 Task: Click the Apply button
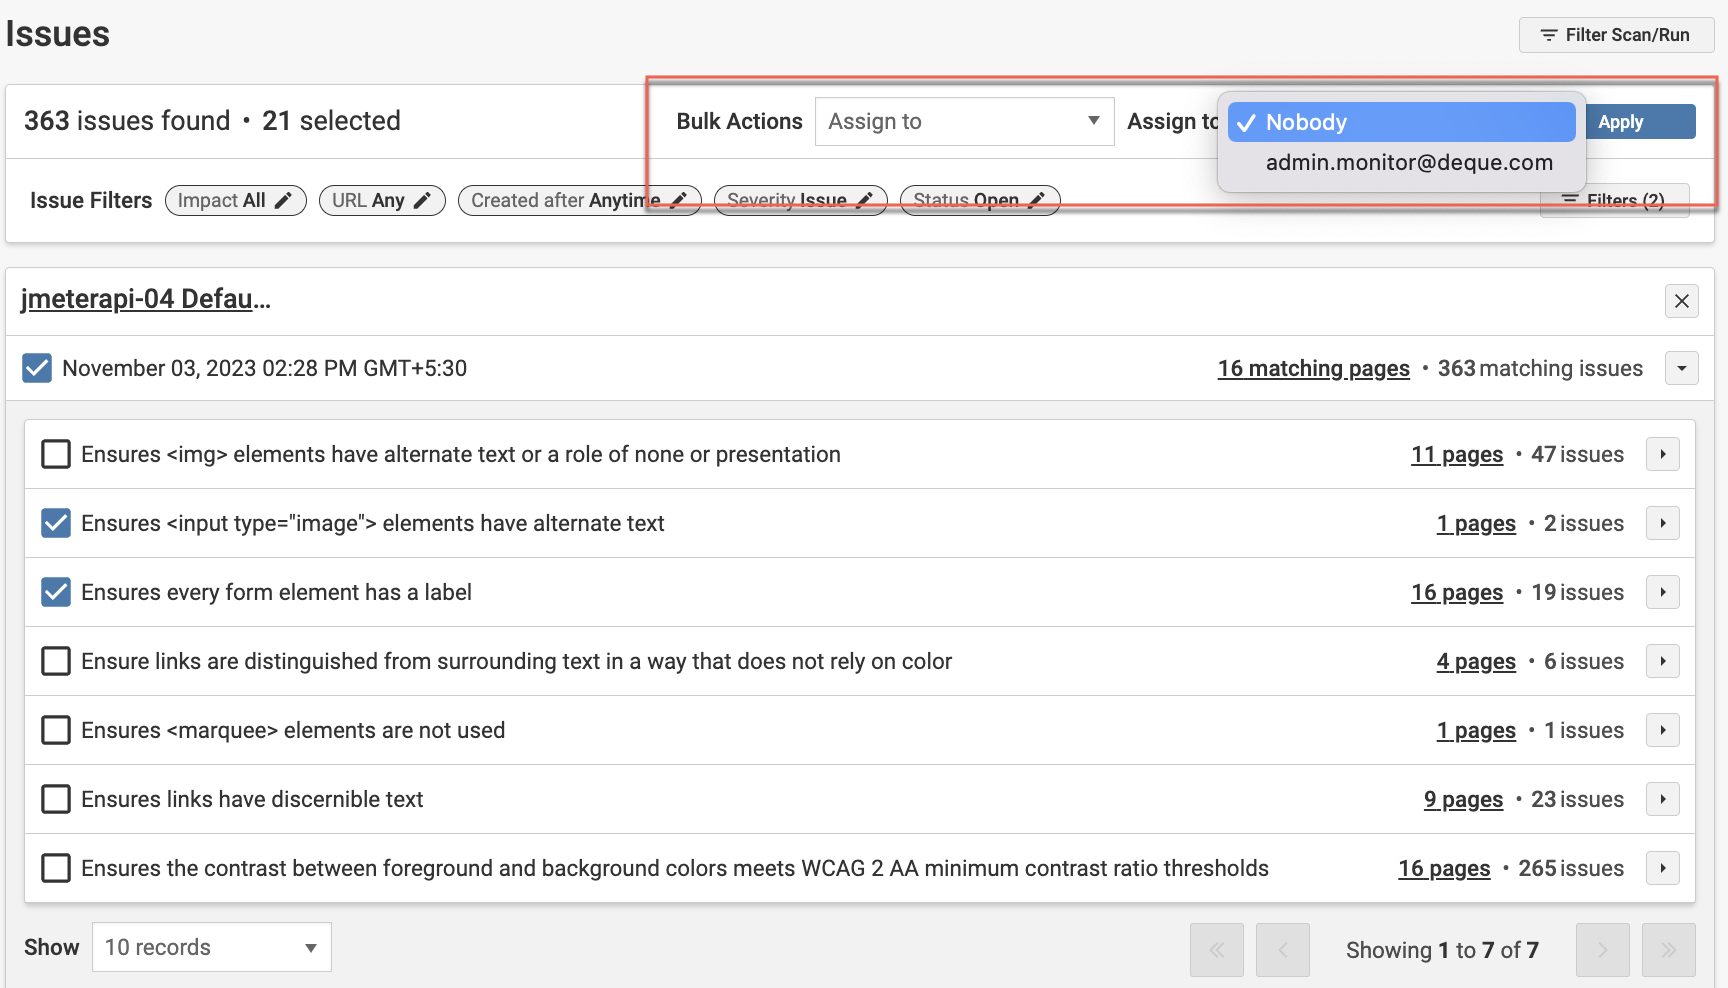pyautogui.click(x=1639, y=122)
